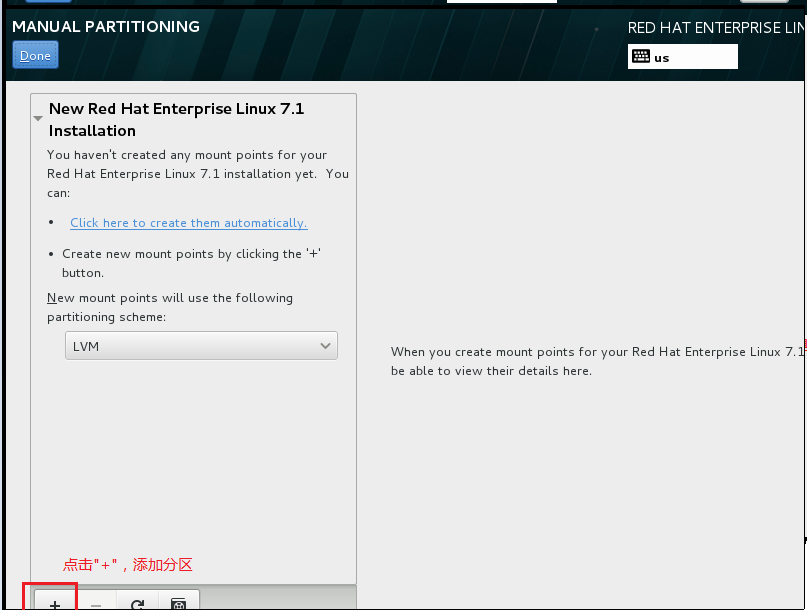Click the 'MANUAL PARTITIONING' title text

[106, 27]
